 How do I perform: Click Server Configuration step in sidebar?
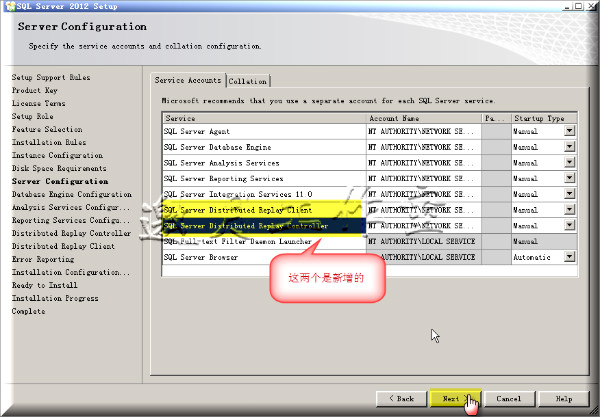point(60,181)
